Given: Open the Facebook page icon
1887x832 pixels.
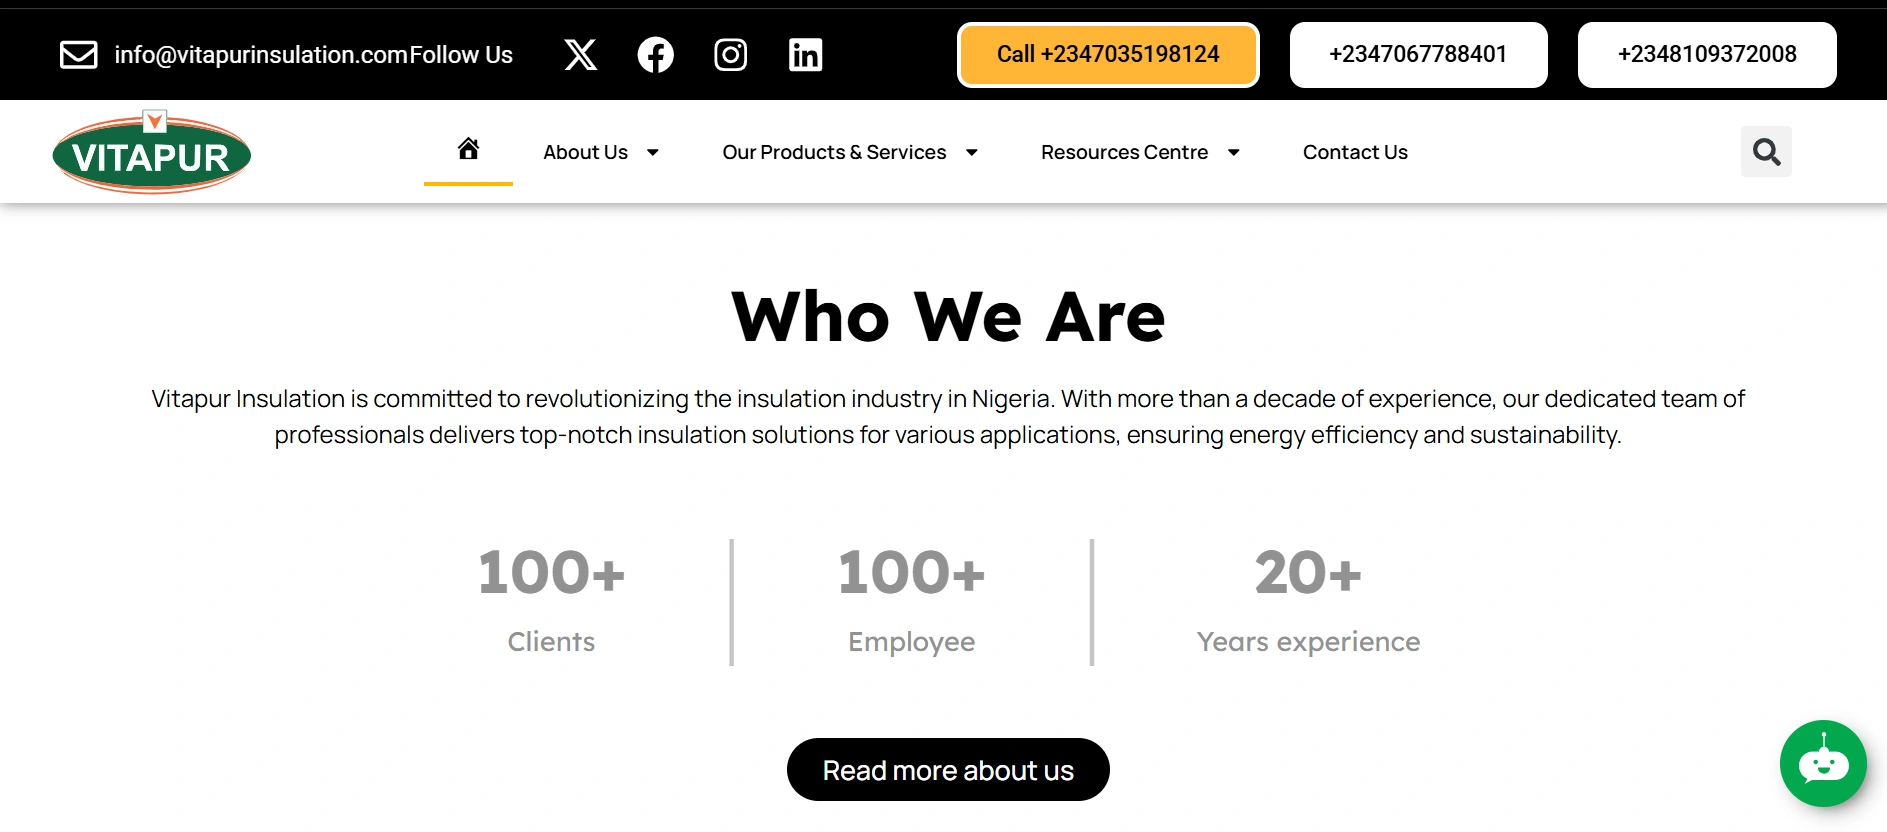Looking at the screenshot, I should click(x=655, y=55).
